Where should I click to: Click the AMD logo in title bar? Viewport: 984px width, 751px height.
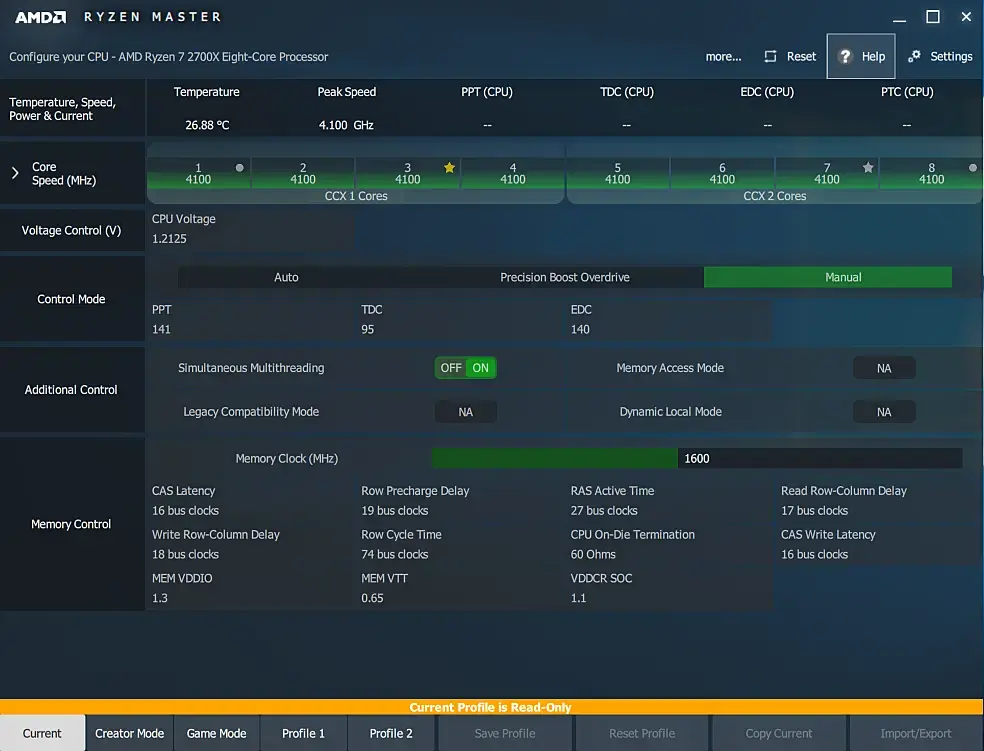point(41,17)
